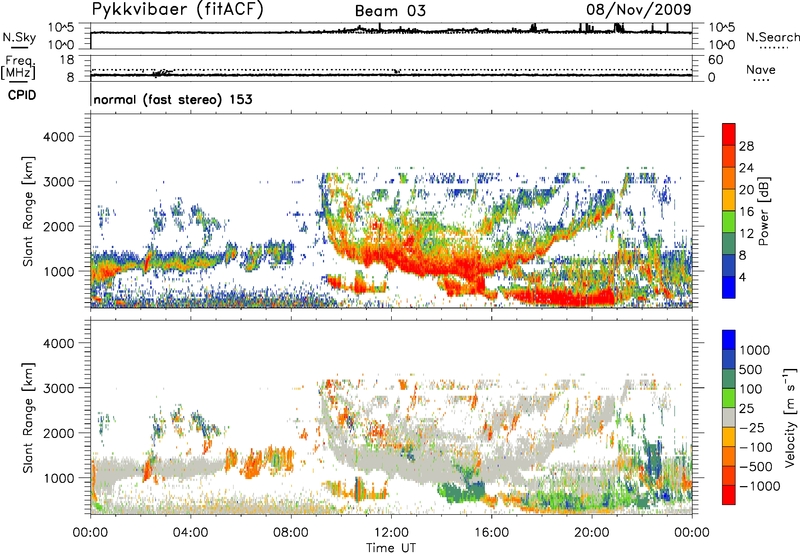This screenshot has height=554, width=800.
Task: Click the 16:00 time tick label
Action: coord(491,533)
